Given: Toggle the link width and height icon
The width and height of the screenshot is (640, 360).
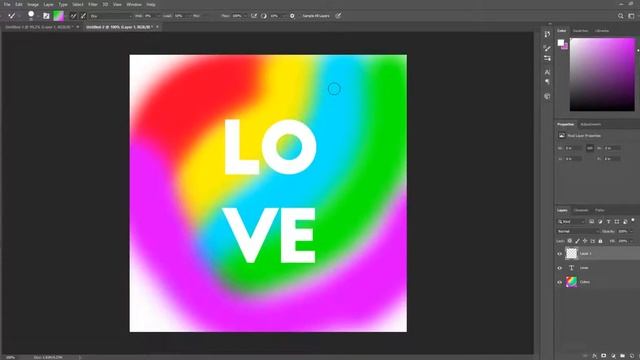Looking at the screenshot, I should (590, 148).
